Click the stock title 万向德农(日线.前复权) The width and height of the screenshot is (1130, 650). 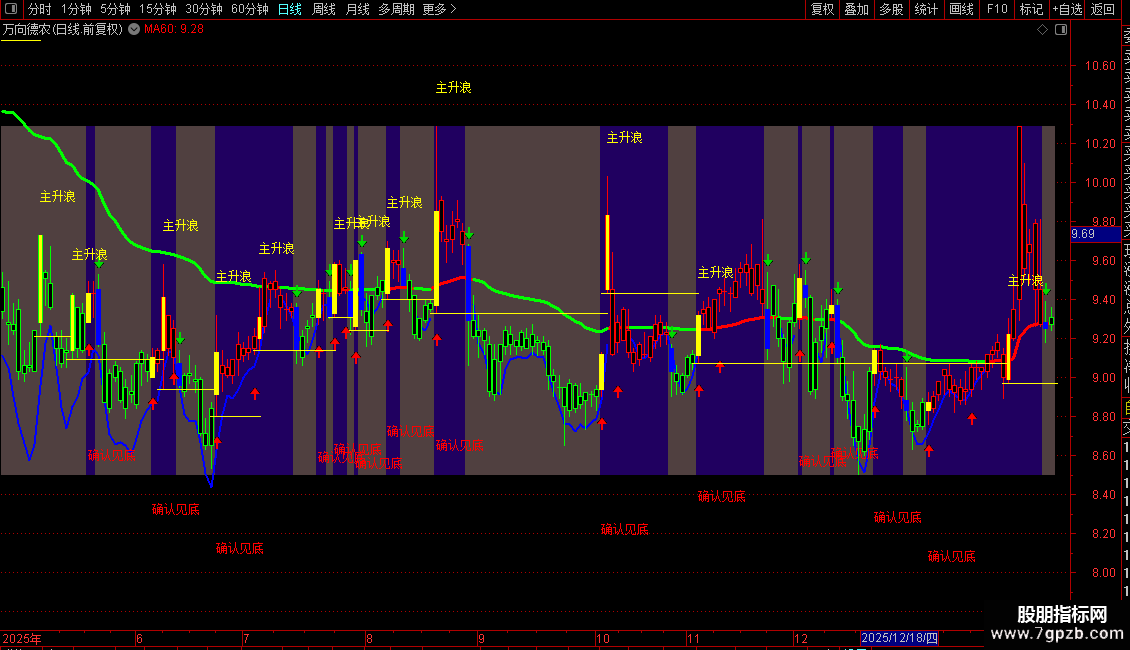[x=63, y=30]
